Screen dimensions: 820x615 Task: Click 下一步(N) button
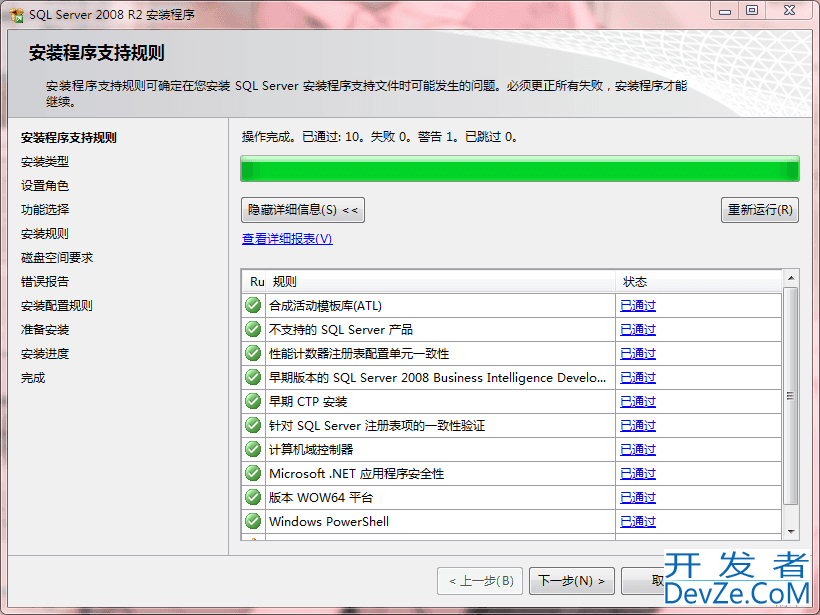[x=572, y=580]
